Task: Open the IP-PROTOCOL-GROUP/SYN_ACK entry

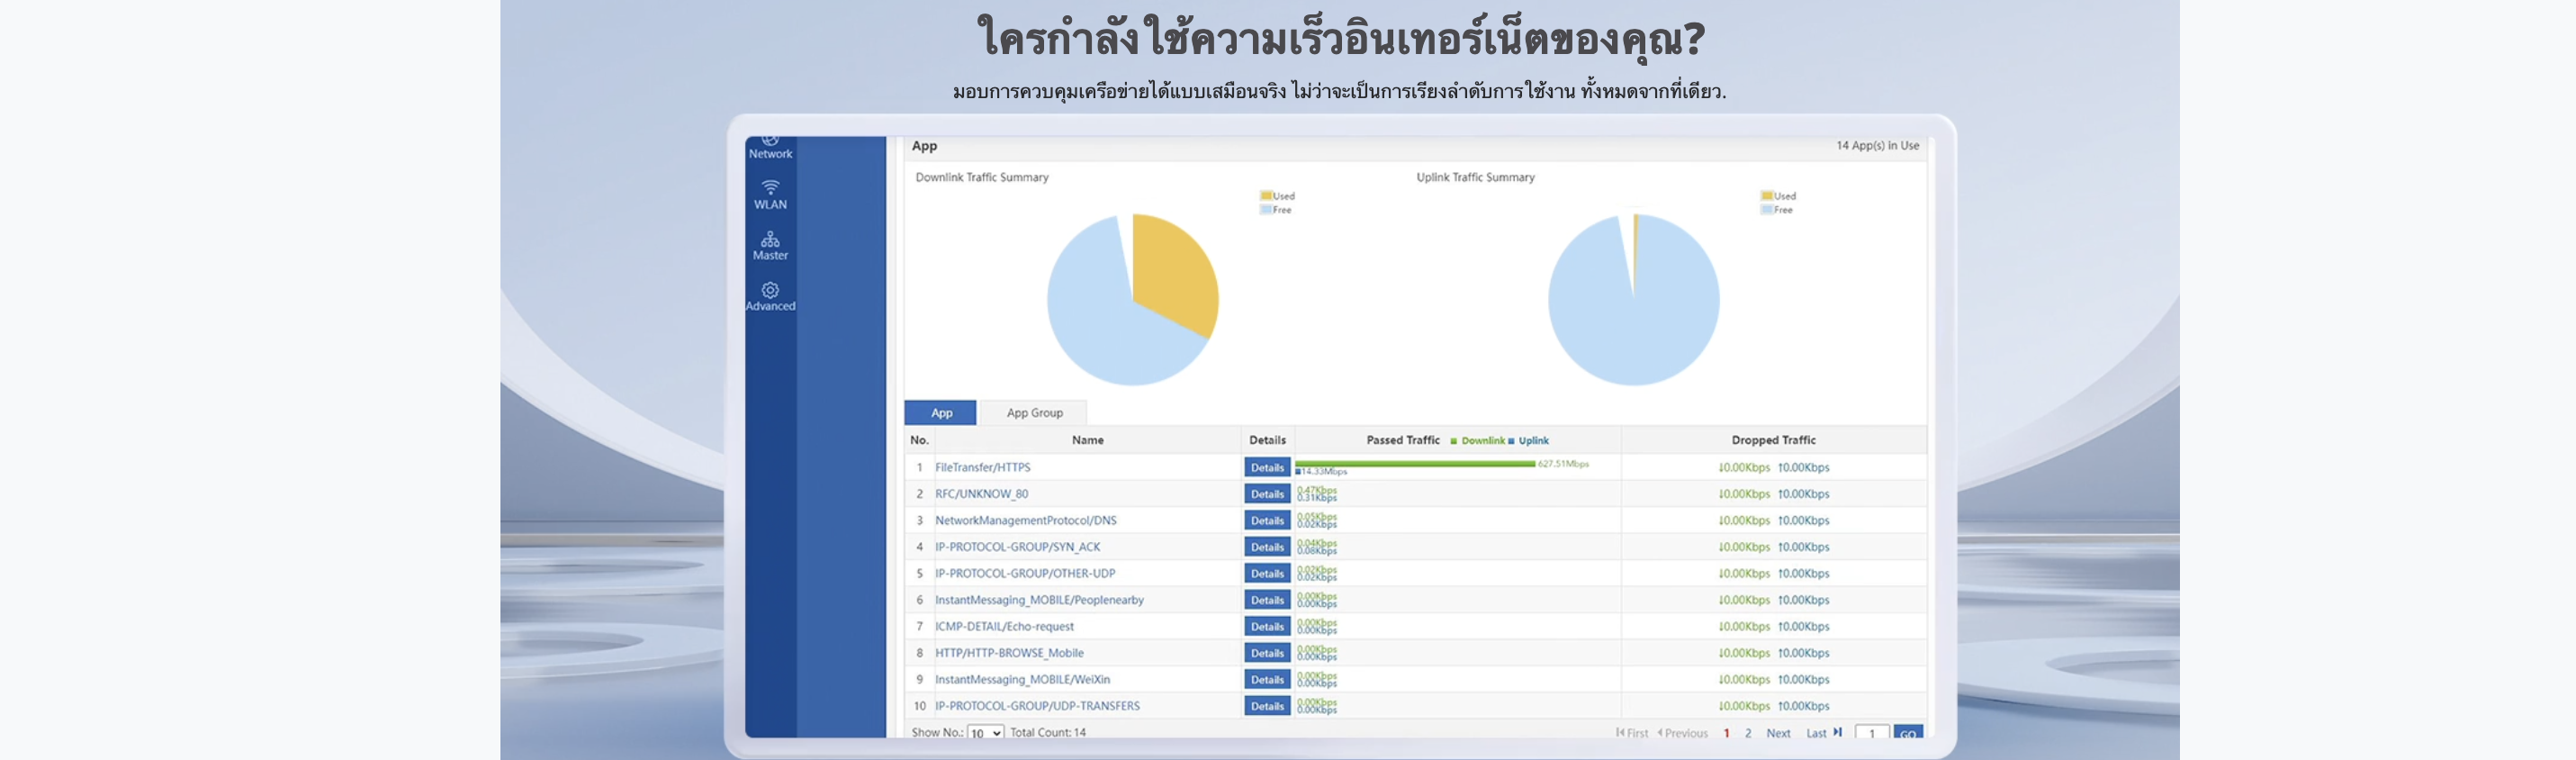Action: point(1017,547)
